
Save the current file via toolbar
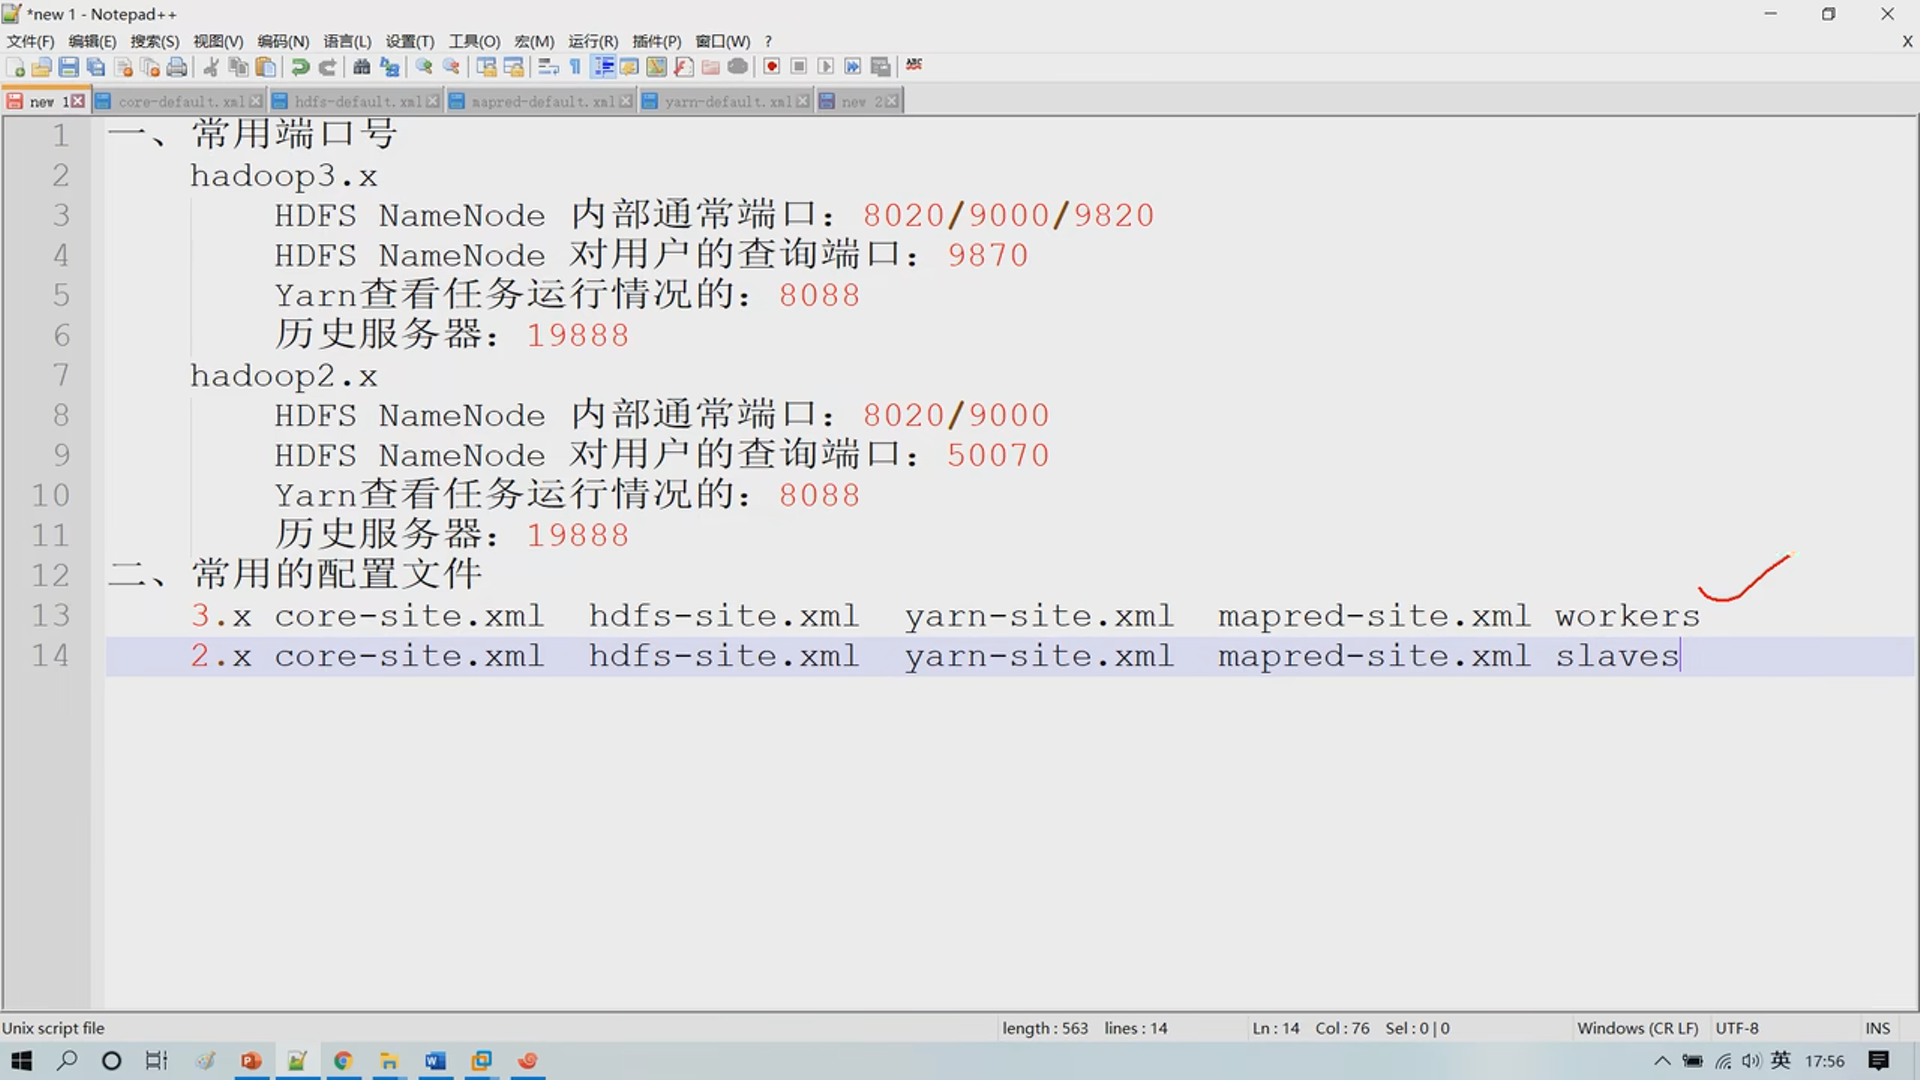[69, 67]
